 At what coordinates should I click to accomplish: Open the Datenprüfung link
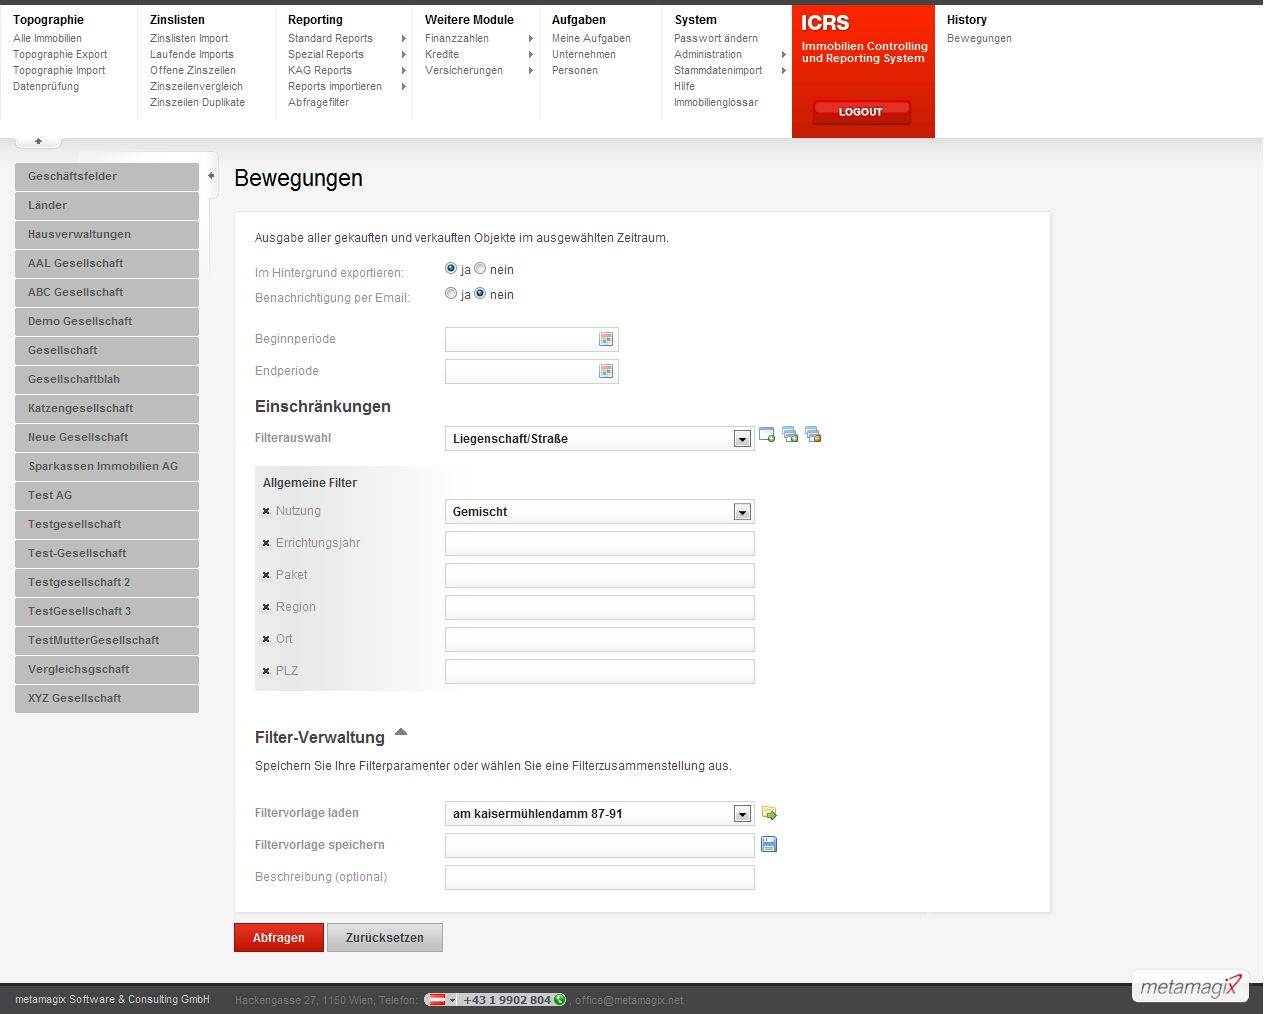(46, 87)
